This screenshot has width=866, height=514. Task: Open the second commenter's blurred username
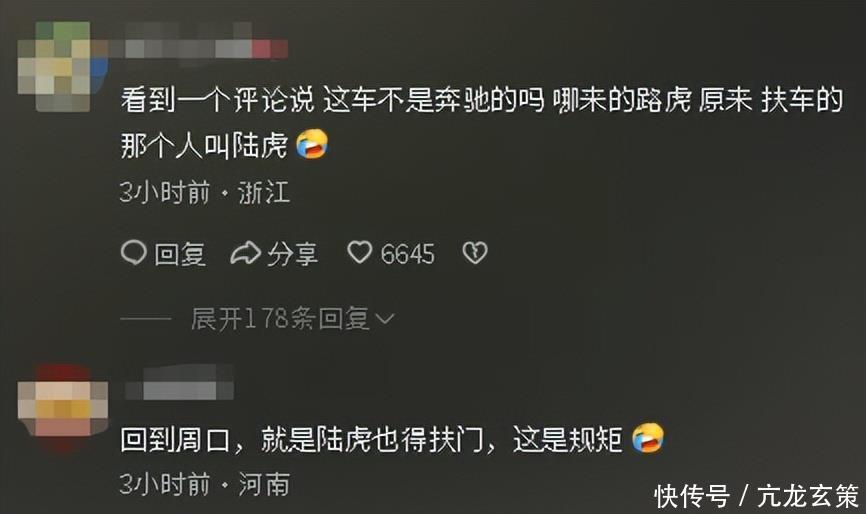179,385
